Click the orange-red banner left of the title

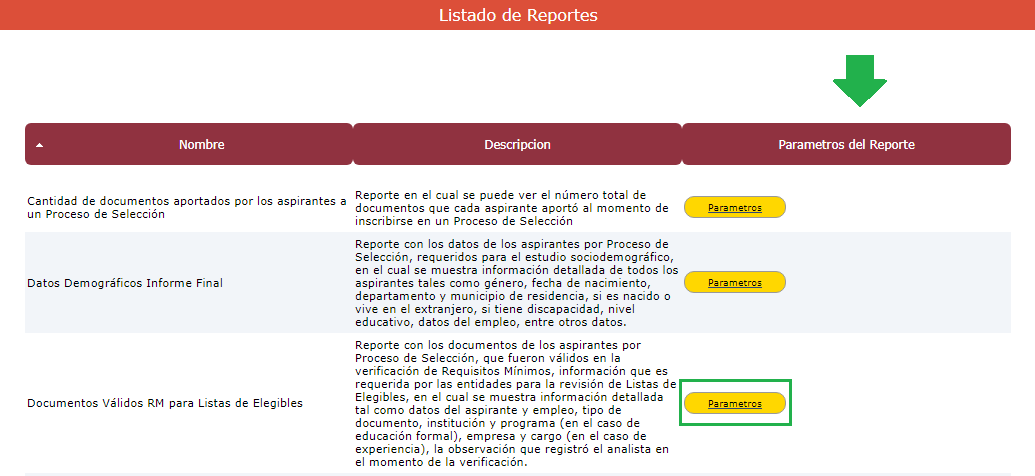[200, 15]
